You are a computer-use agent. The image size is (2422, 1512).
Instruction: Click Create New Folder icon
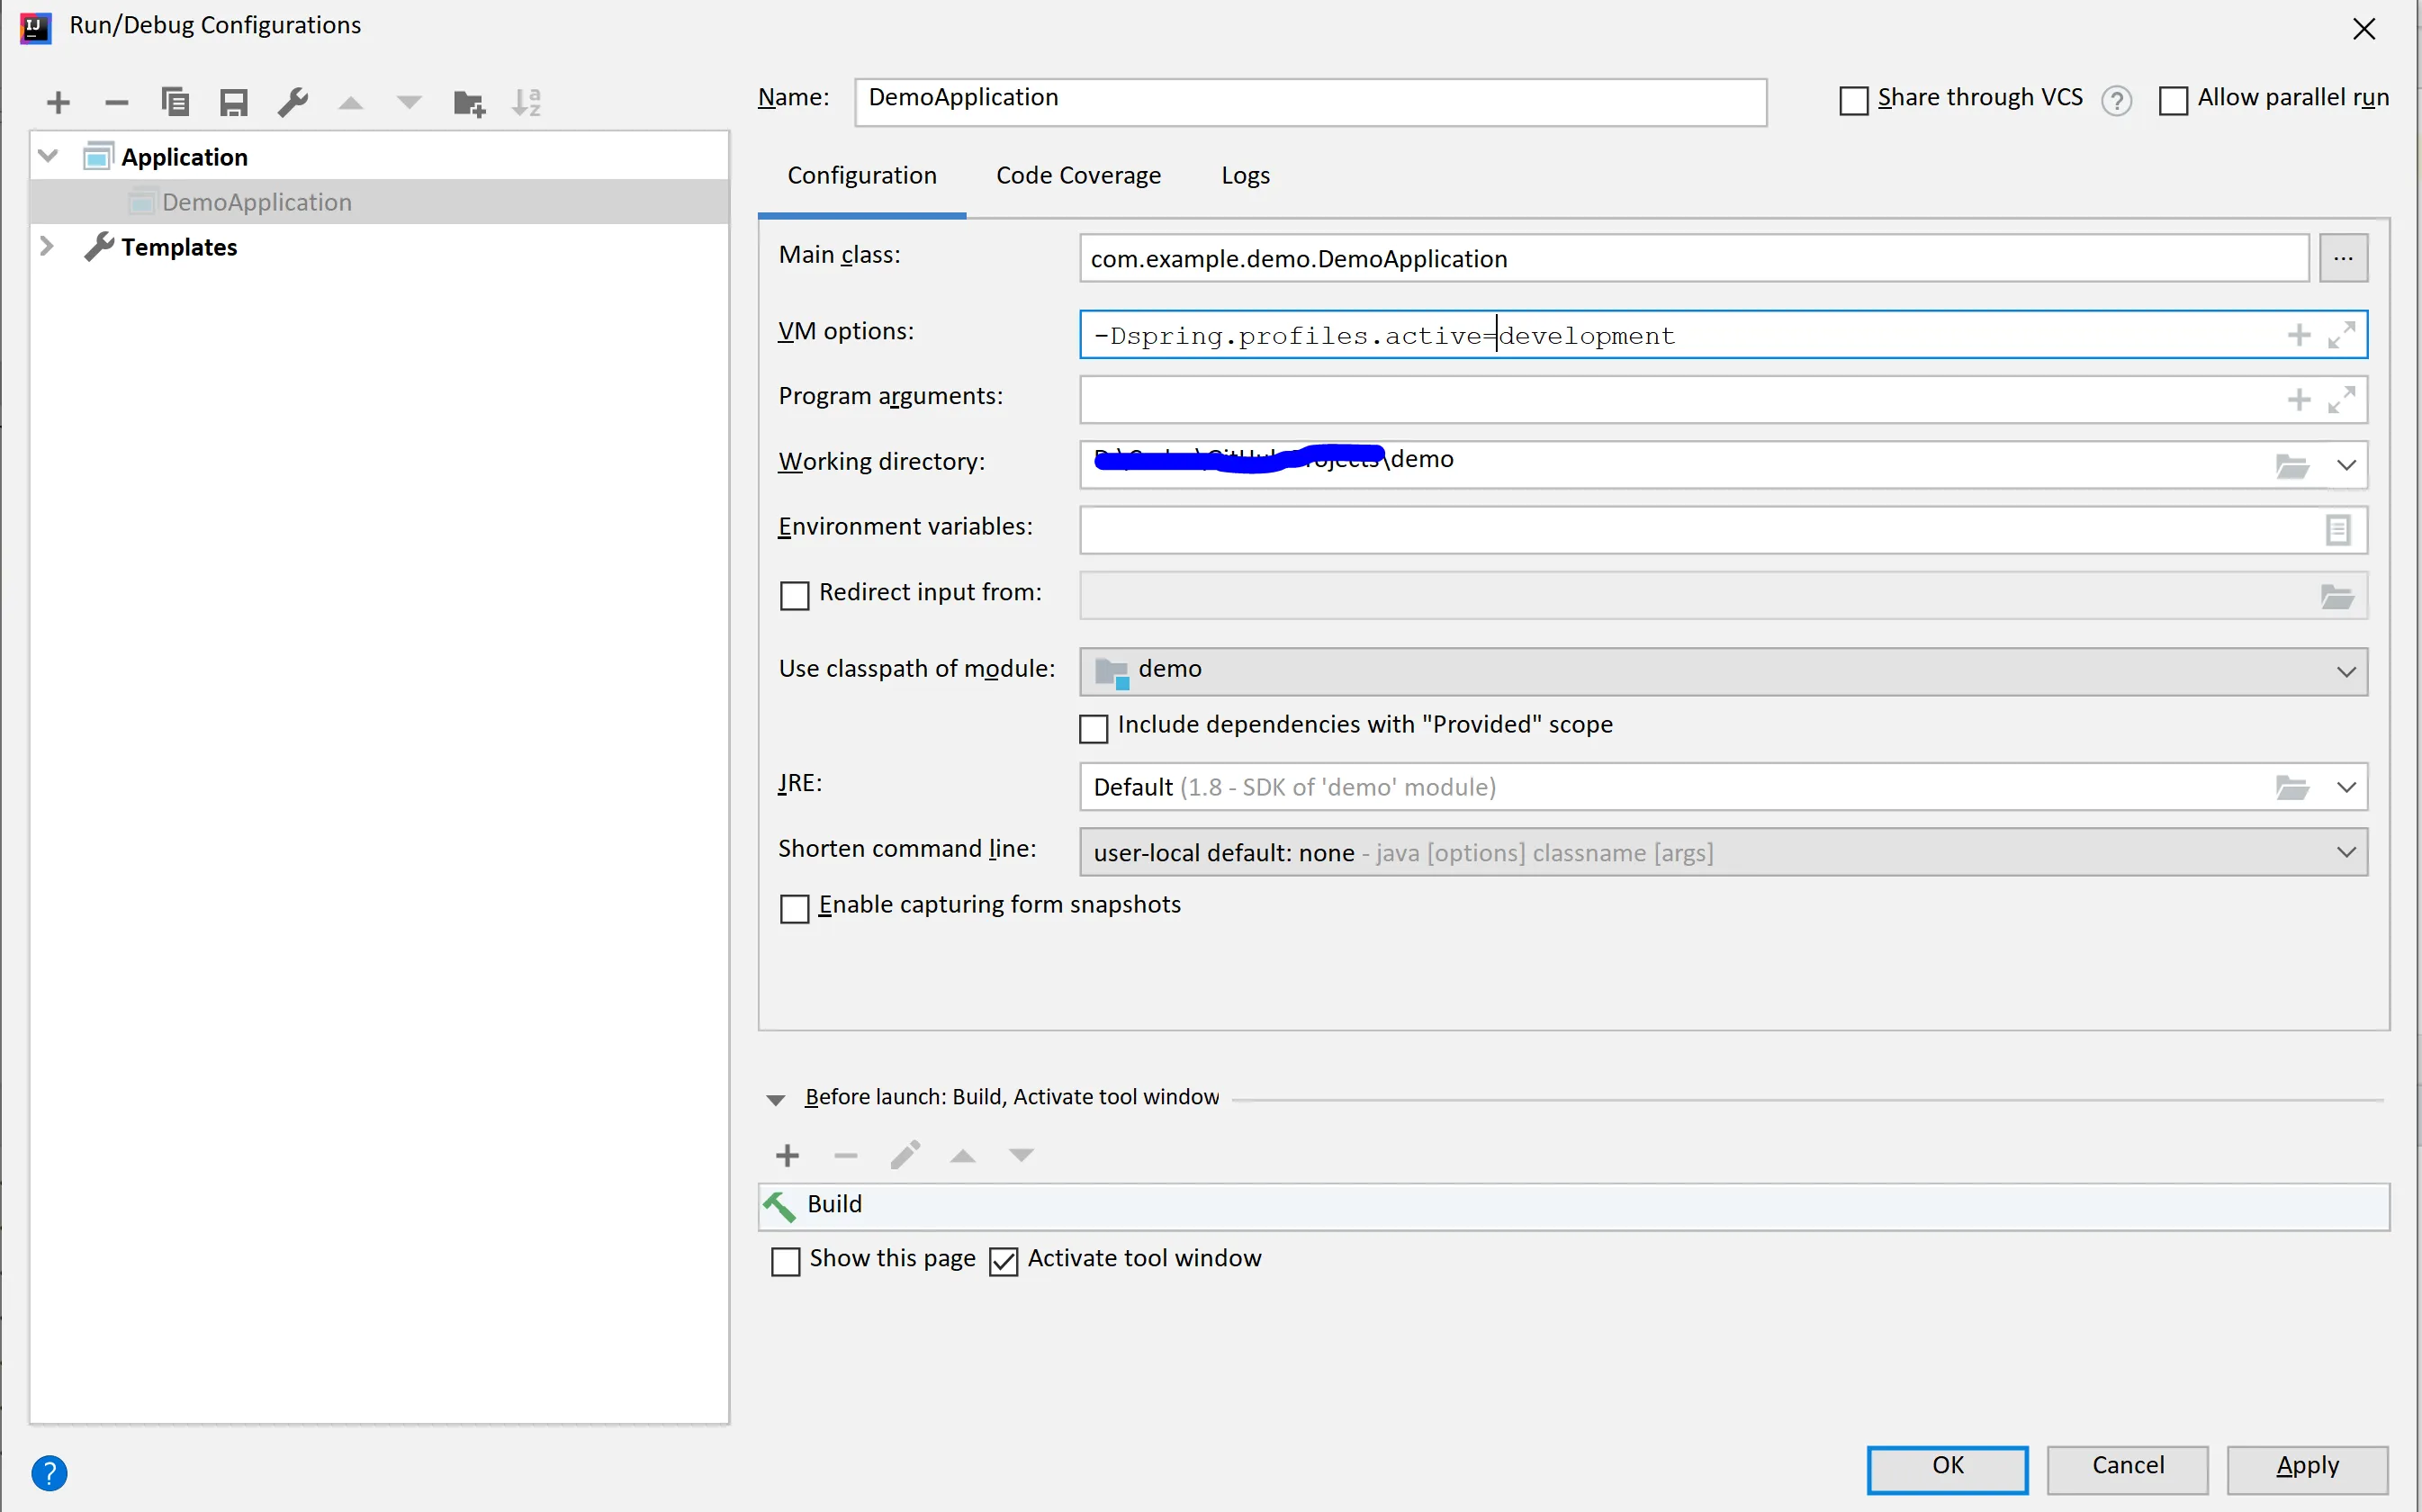point(468,102)
